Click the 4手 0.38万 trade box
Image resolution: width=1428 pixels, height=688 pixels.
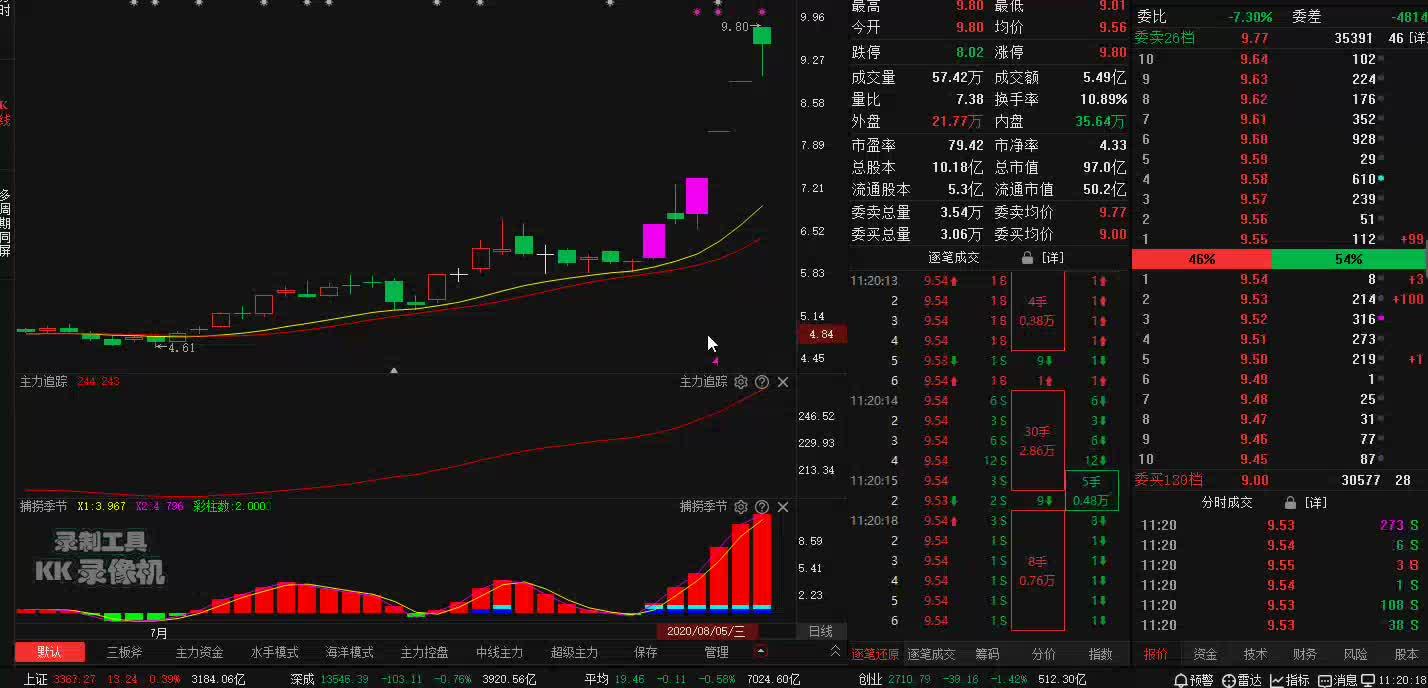(1037, 311)
